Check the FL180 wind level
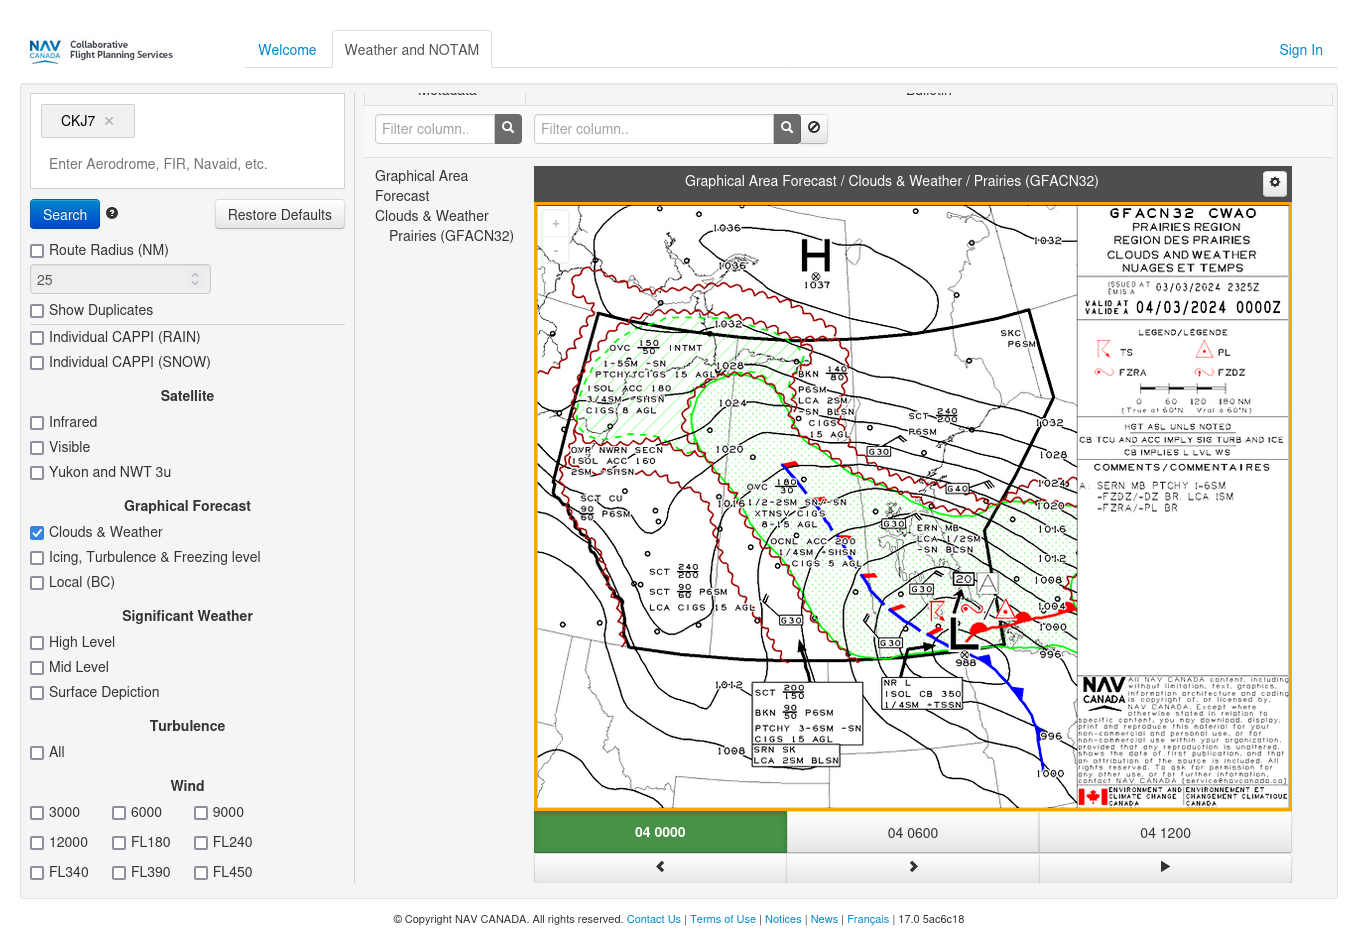This screenshot has width=1358, height=939. pos(119,843)
